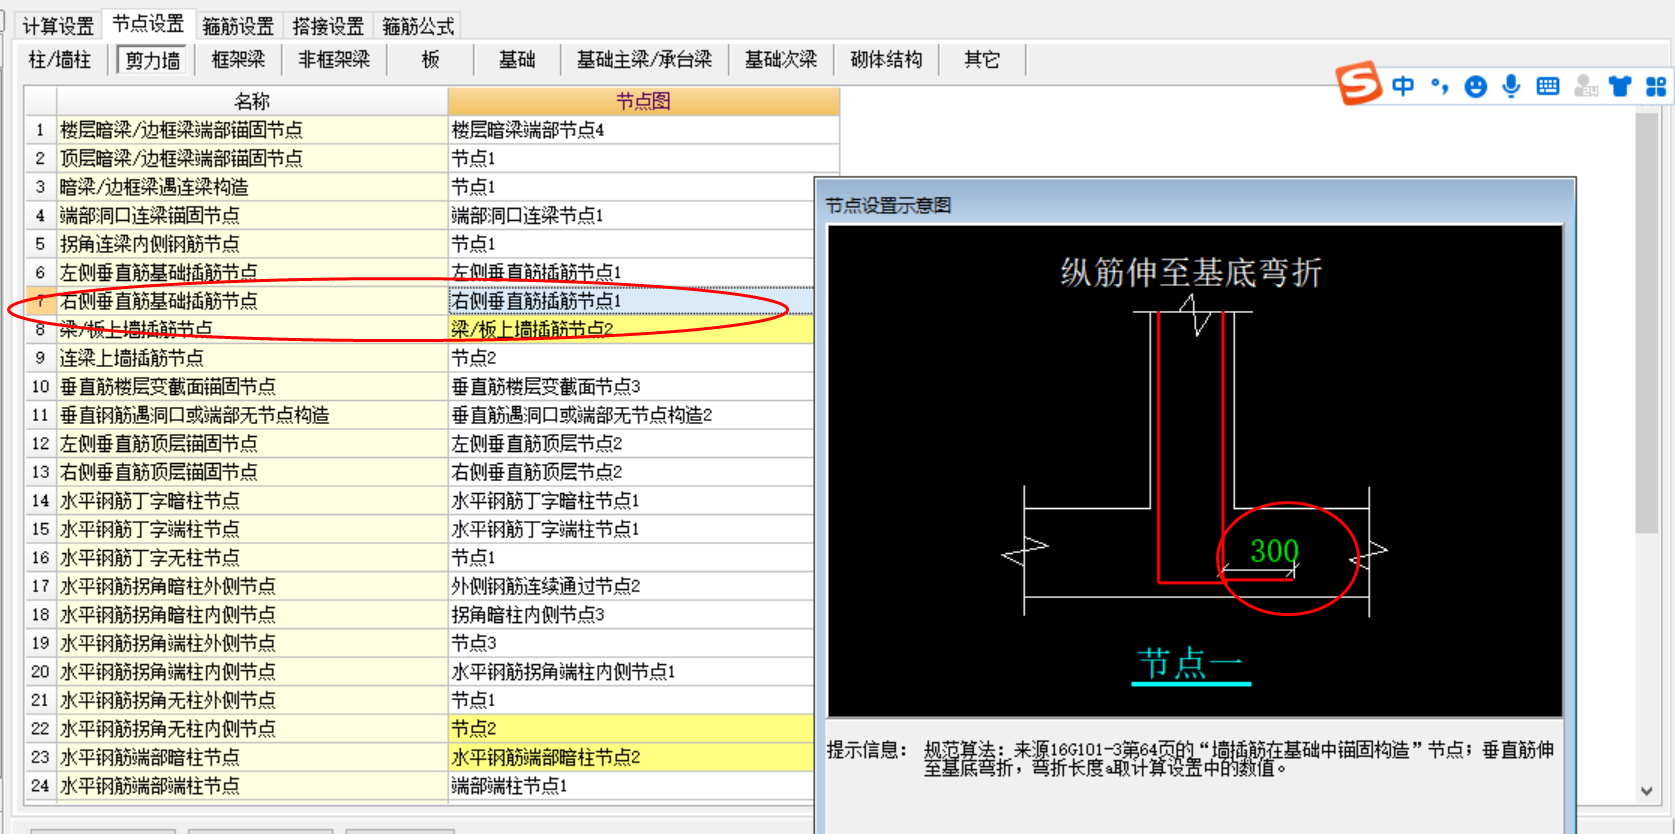Open the Sogou emoji panel icon
This screenshot has height=834, width=1675.
[x=1475, y=87]
